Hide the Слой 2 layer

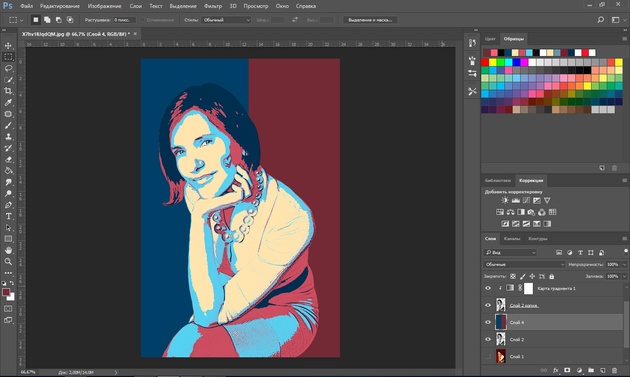click(488, 339)
